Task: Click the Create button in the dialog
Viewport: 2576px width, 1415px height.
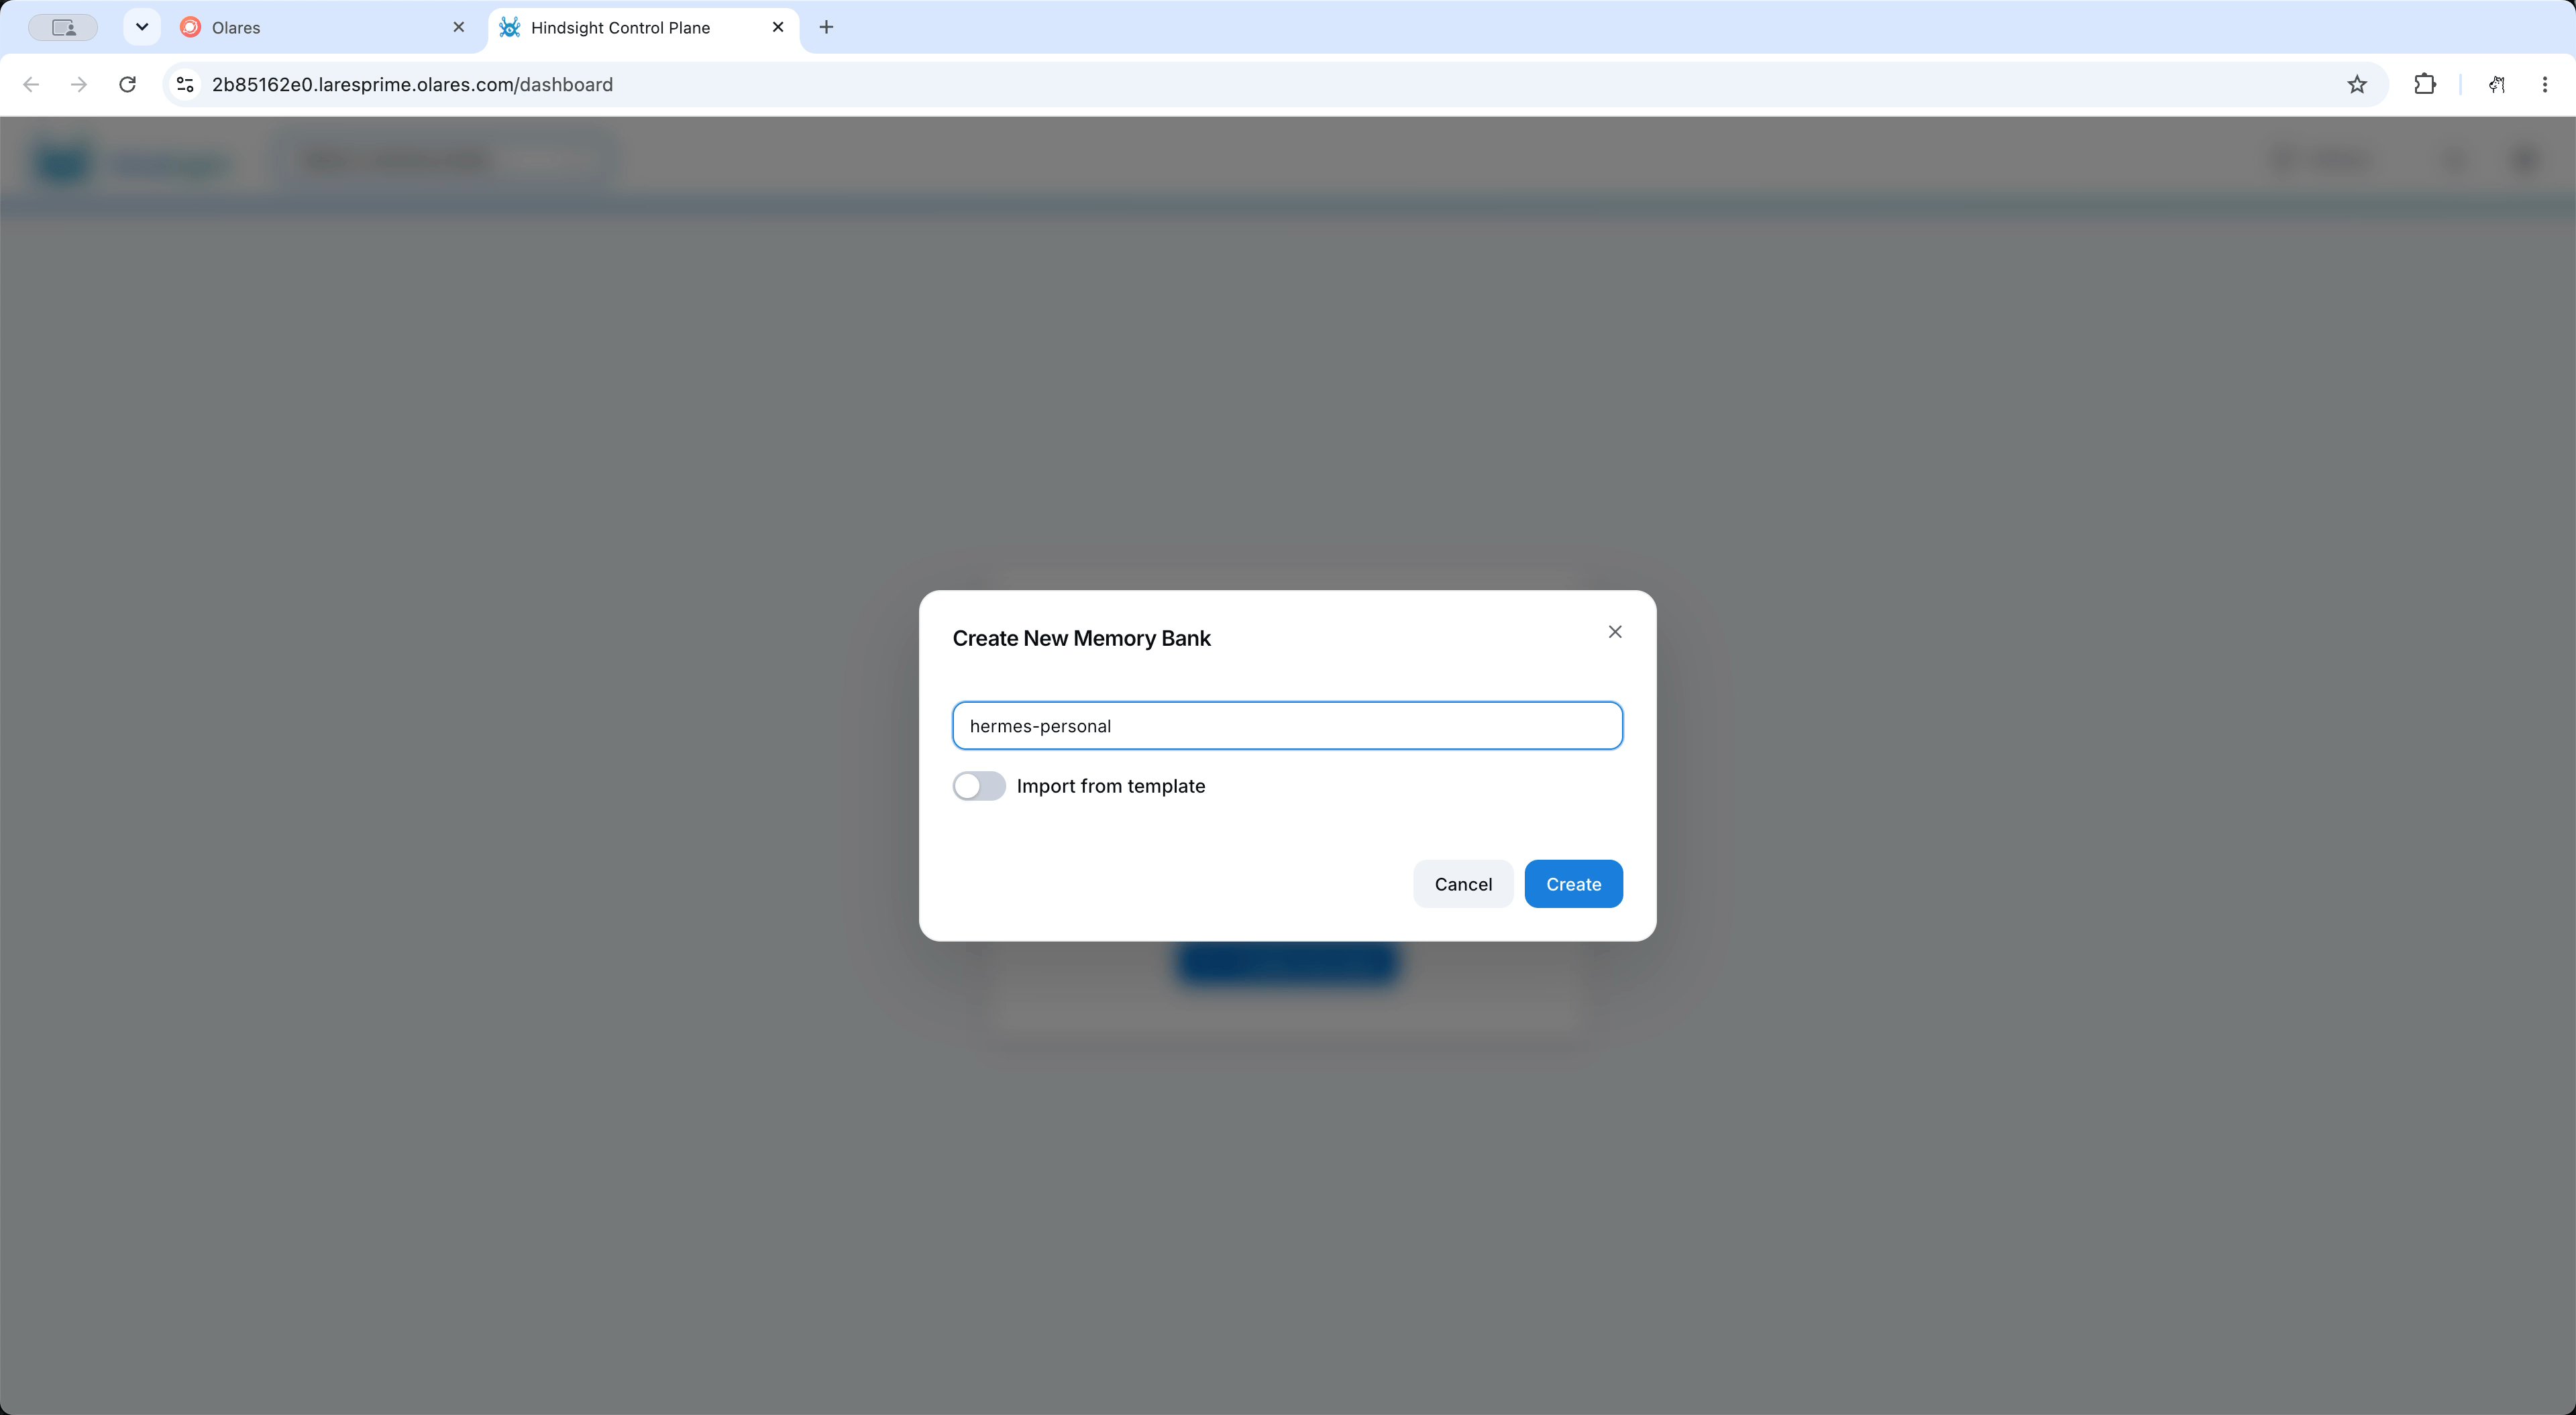Action: coord(1573,884)
